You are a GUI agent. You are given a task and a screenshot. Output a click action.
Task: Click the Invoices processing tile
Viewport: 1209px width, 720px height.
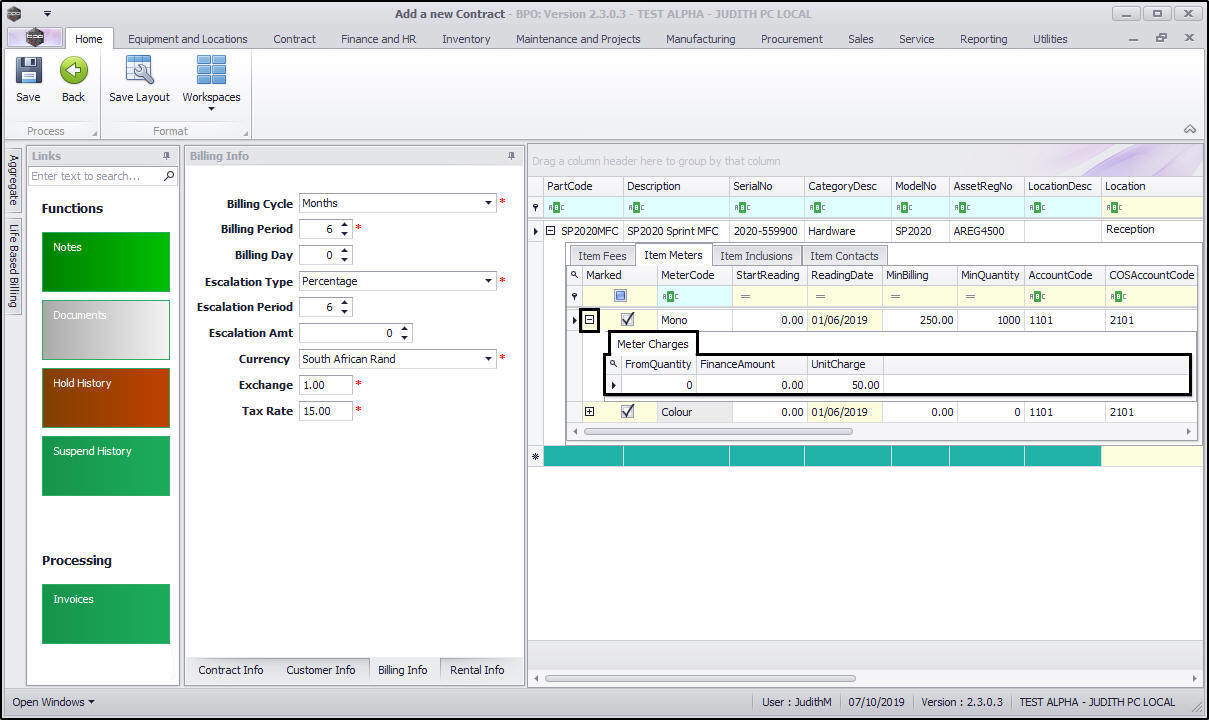[106, 614]
